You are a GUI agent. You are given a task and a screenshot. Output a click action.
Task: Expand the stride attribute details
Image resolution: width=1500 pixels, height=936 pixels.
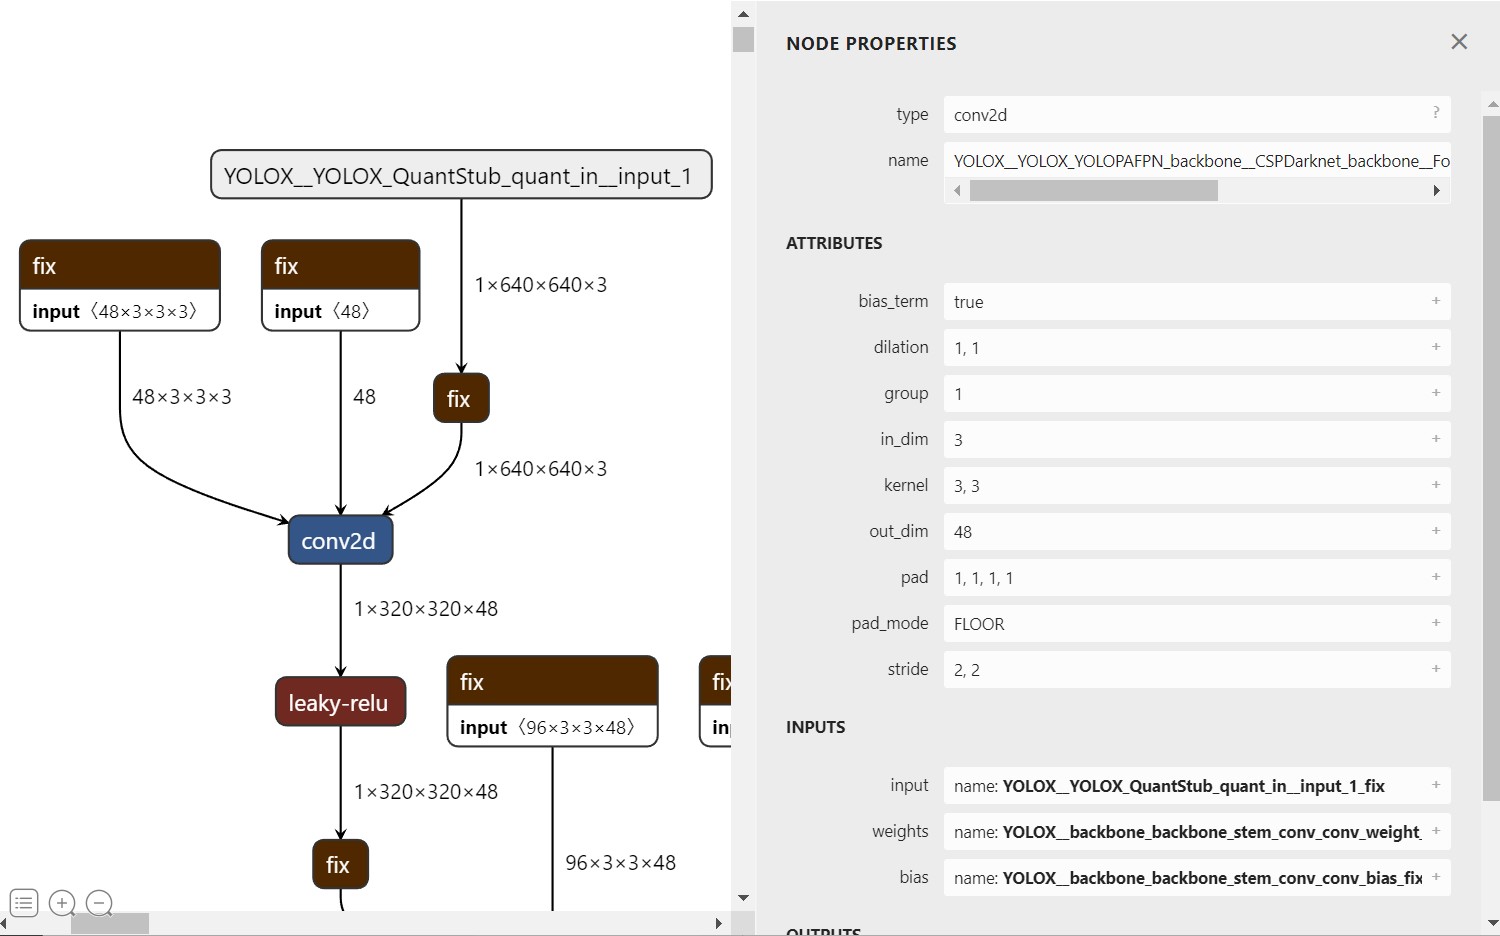coord(1436,669)
